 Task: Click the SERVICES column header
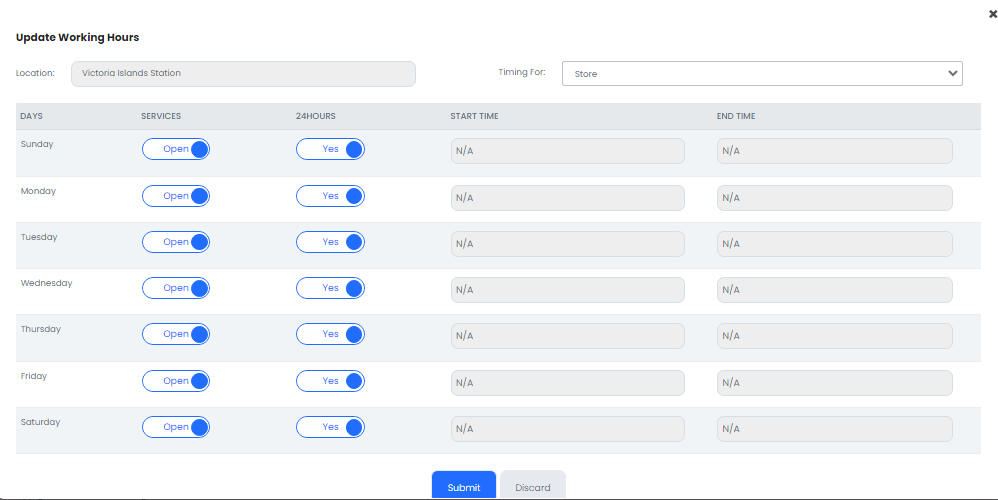[161, 116]
